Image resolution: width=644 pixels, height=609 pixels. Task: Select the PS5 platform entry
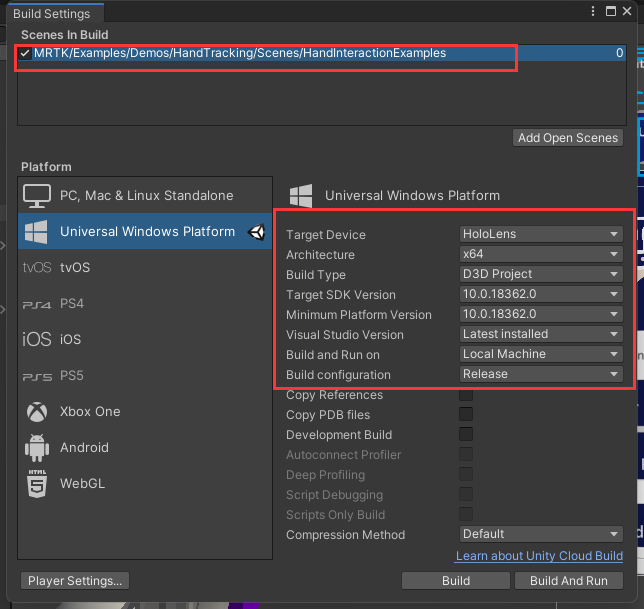145,375
